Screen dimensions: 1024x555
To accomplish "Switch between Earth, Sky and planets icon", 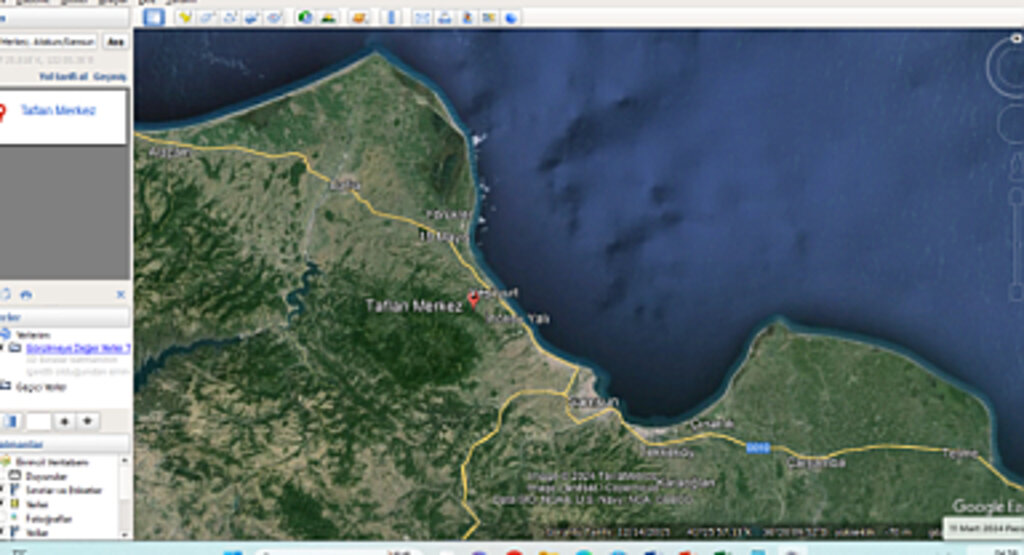I will pos(359,18).
